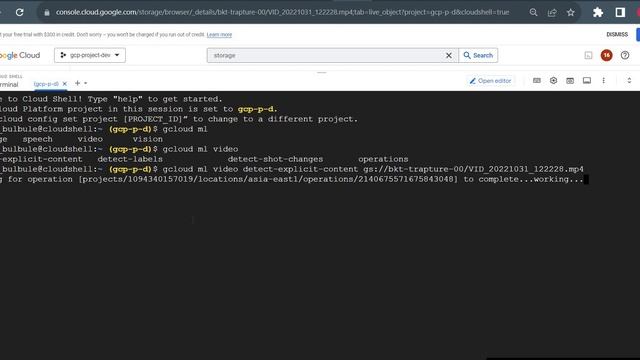640x360 pixels.
Task: Close the (gcp-p-d) terminal tab
Action: [64, 84]
